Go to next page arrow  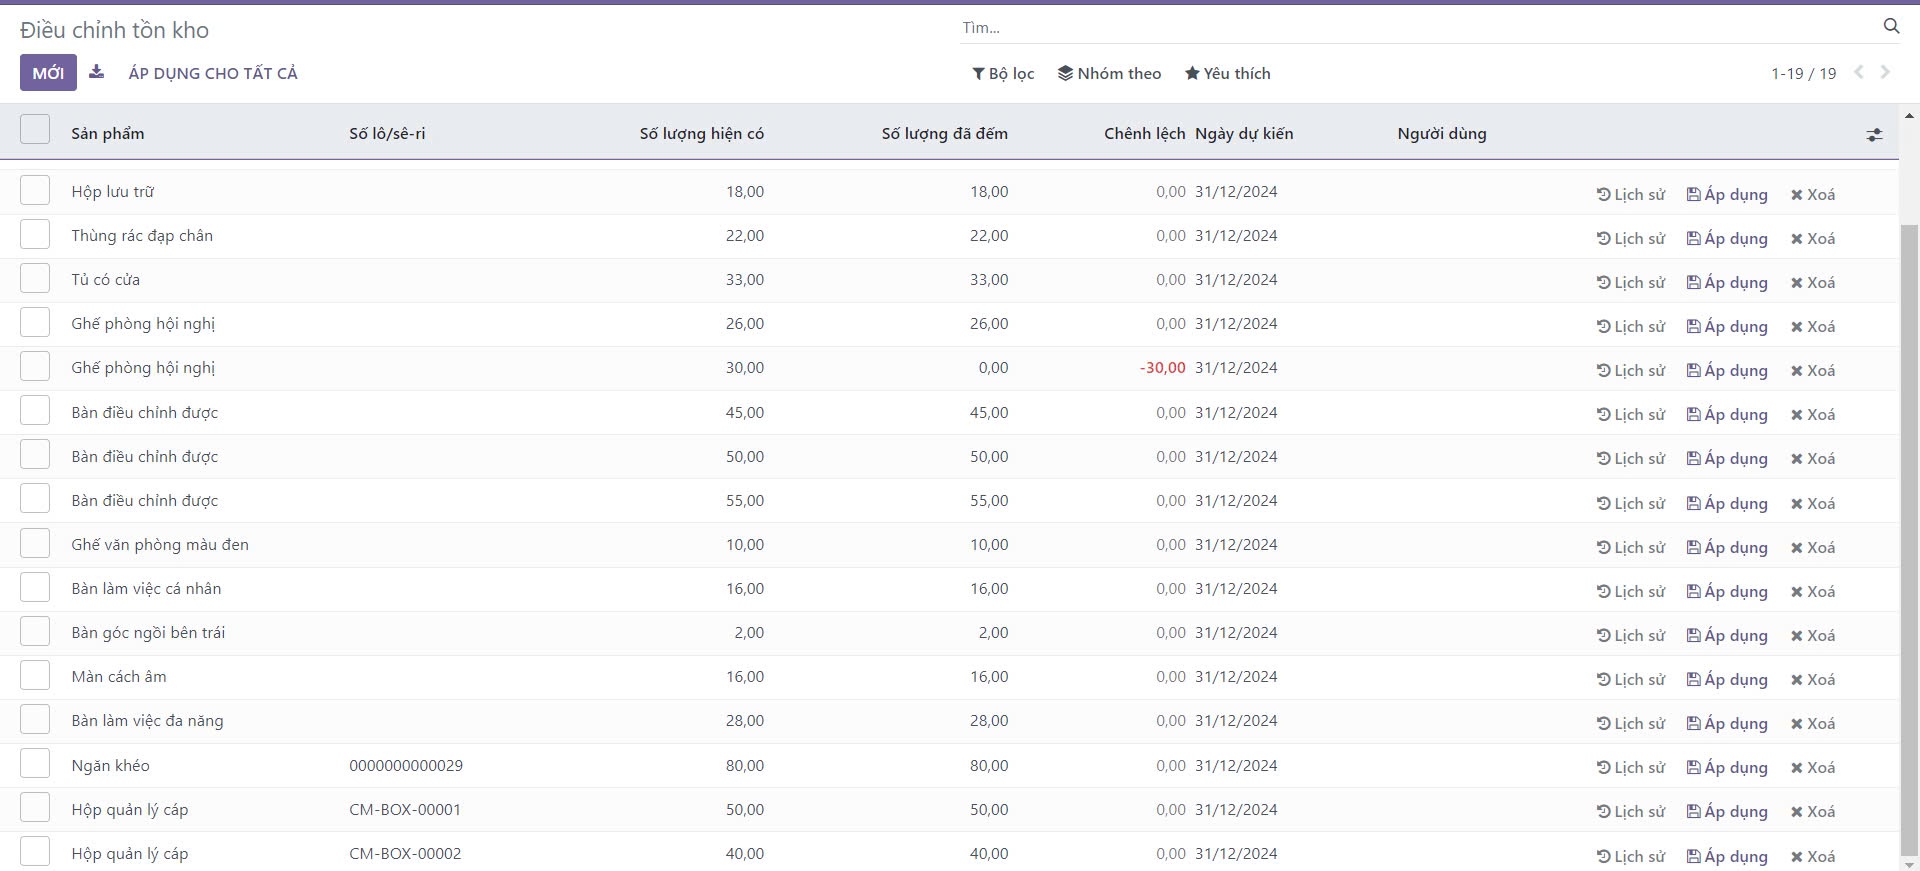point(1885,72)
